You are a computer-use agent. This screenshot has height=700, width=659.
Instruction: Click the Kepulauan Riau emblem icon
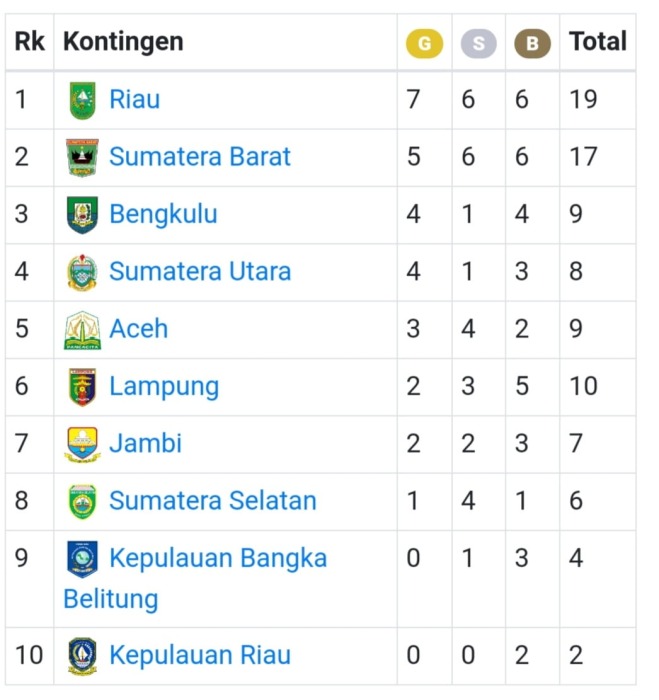click(82, 656)
